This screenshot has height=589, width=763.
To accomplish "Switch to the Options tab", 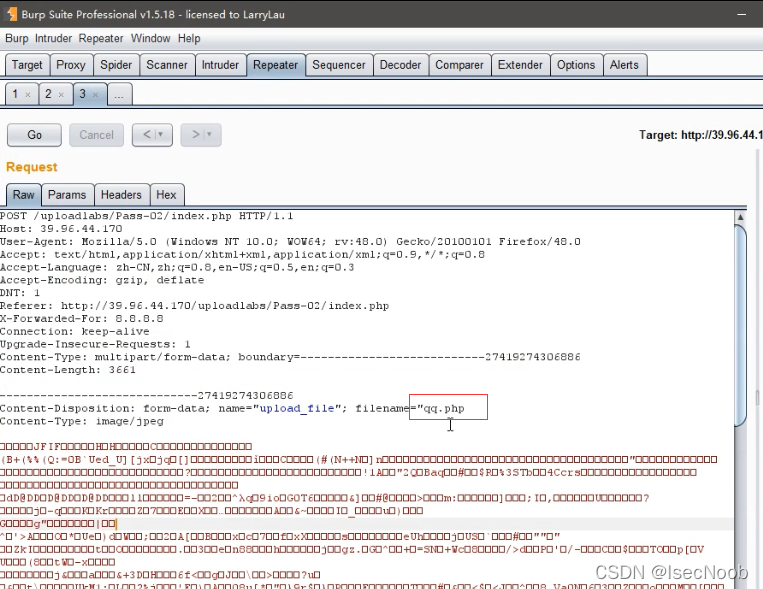I will [x=576, y=65].
